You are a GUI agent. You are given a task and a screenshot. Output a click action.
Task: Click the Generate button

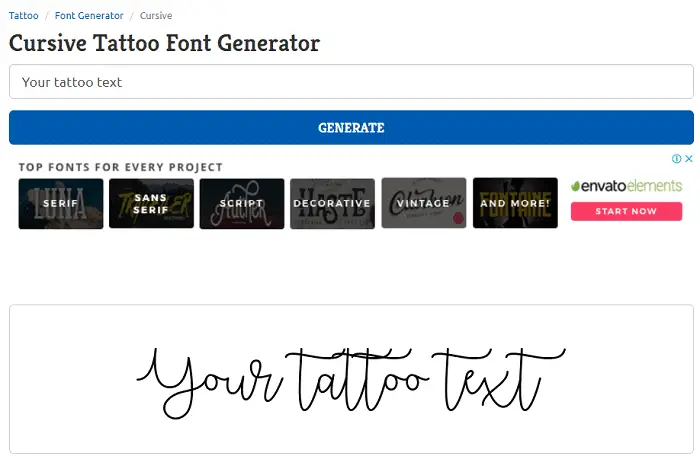click(x=351, y=128)
